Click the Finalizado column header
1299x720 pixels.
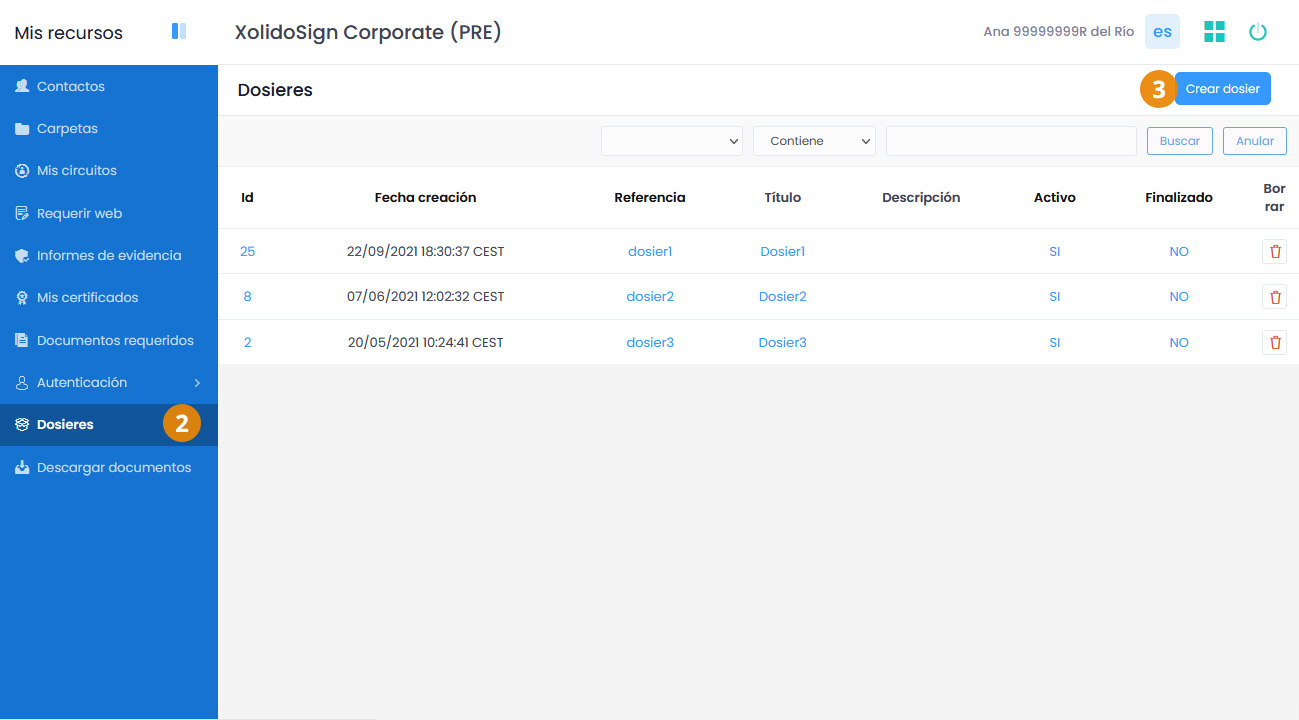click(x=1179, y=197)
